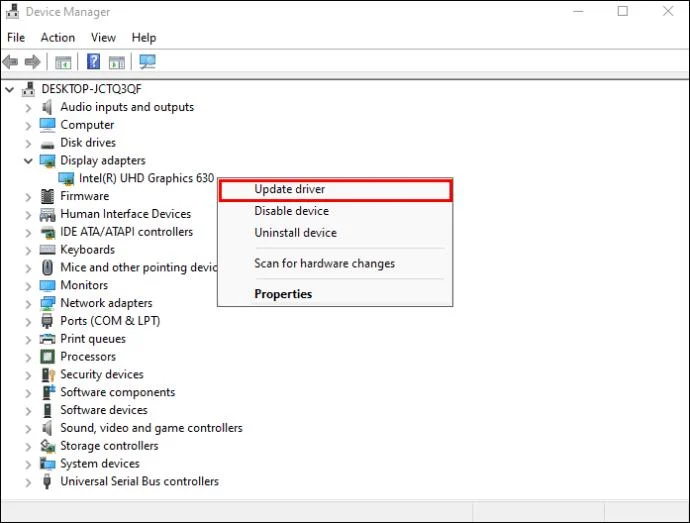Select the Ports (COM & LPT) label
This screenshot has width=690, height=523.
(110, 321)
